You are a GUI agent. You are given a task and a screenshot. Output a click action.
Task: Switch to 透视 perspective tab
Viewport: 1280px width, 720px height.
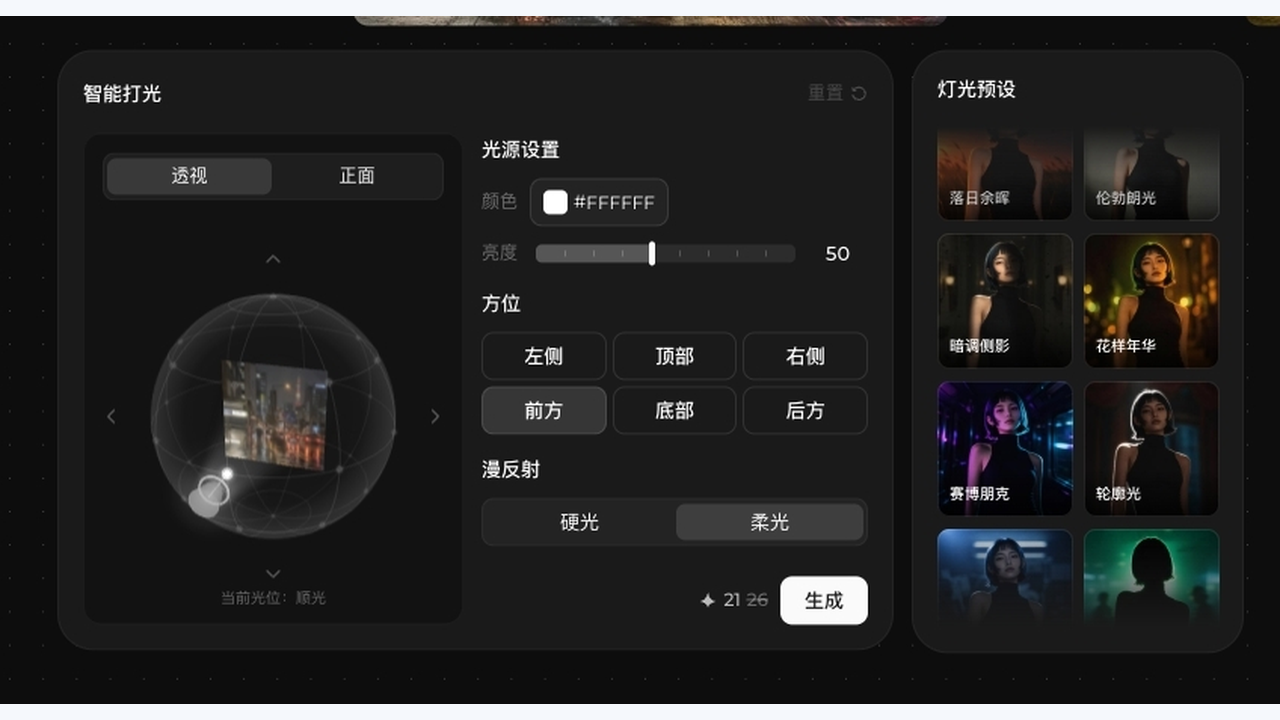point(189,176)
